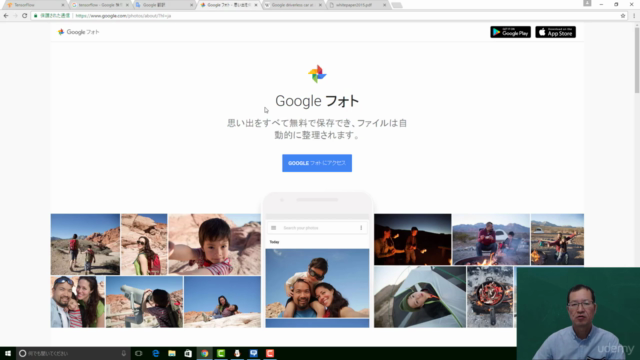Click the Google Photos pinwheel logo in header
This screenshot has width=640, height=360.
point(61,32)
